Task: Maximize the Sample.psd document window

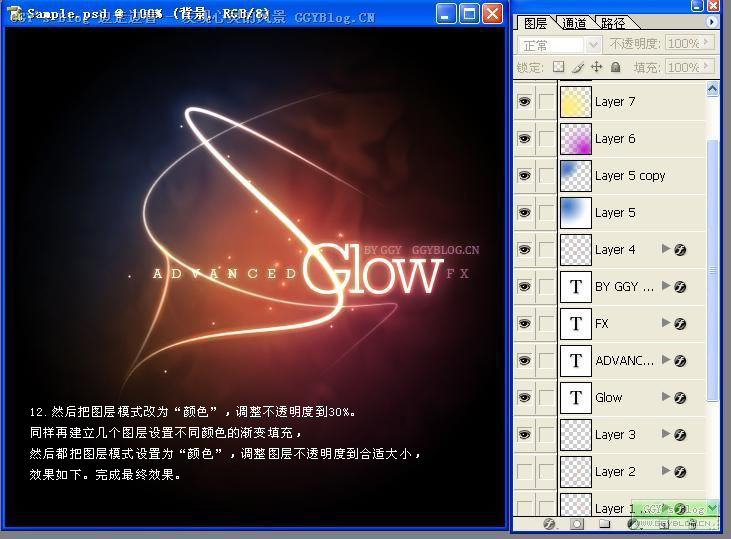Action: [x=469, y=14]
